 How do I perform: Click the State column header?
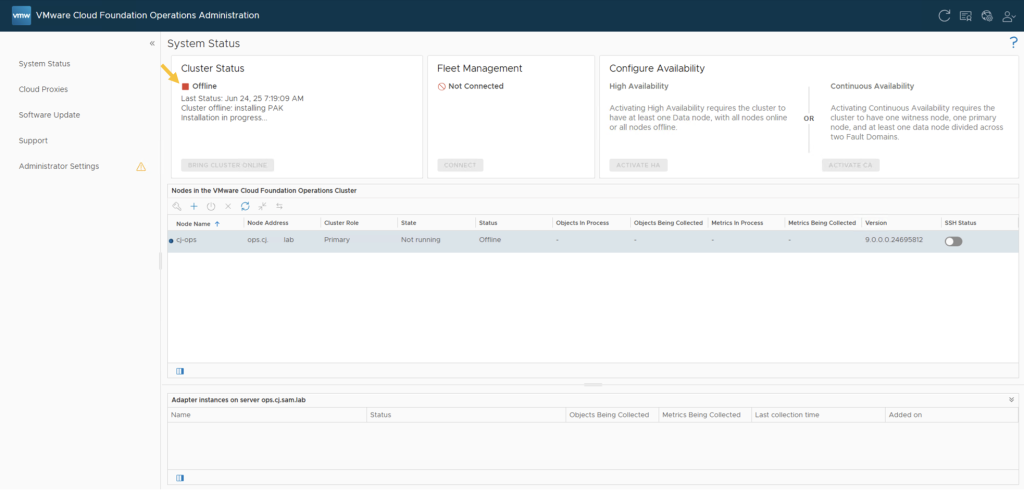tap(409, 223)
